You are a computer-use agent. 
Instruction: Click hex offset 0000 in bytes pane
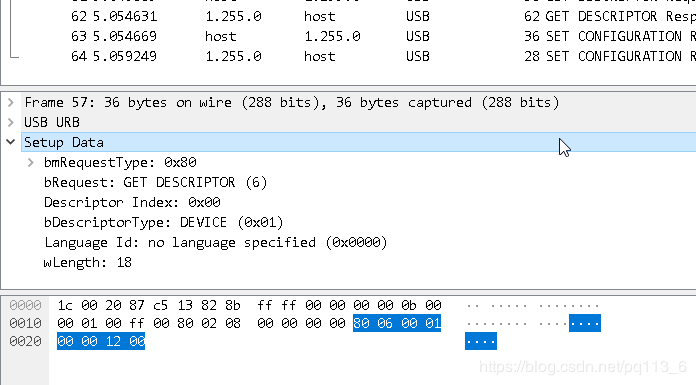click(25, 305)
